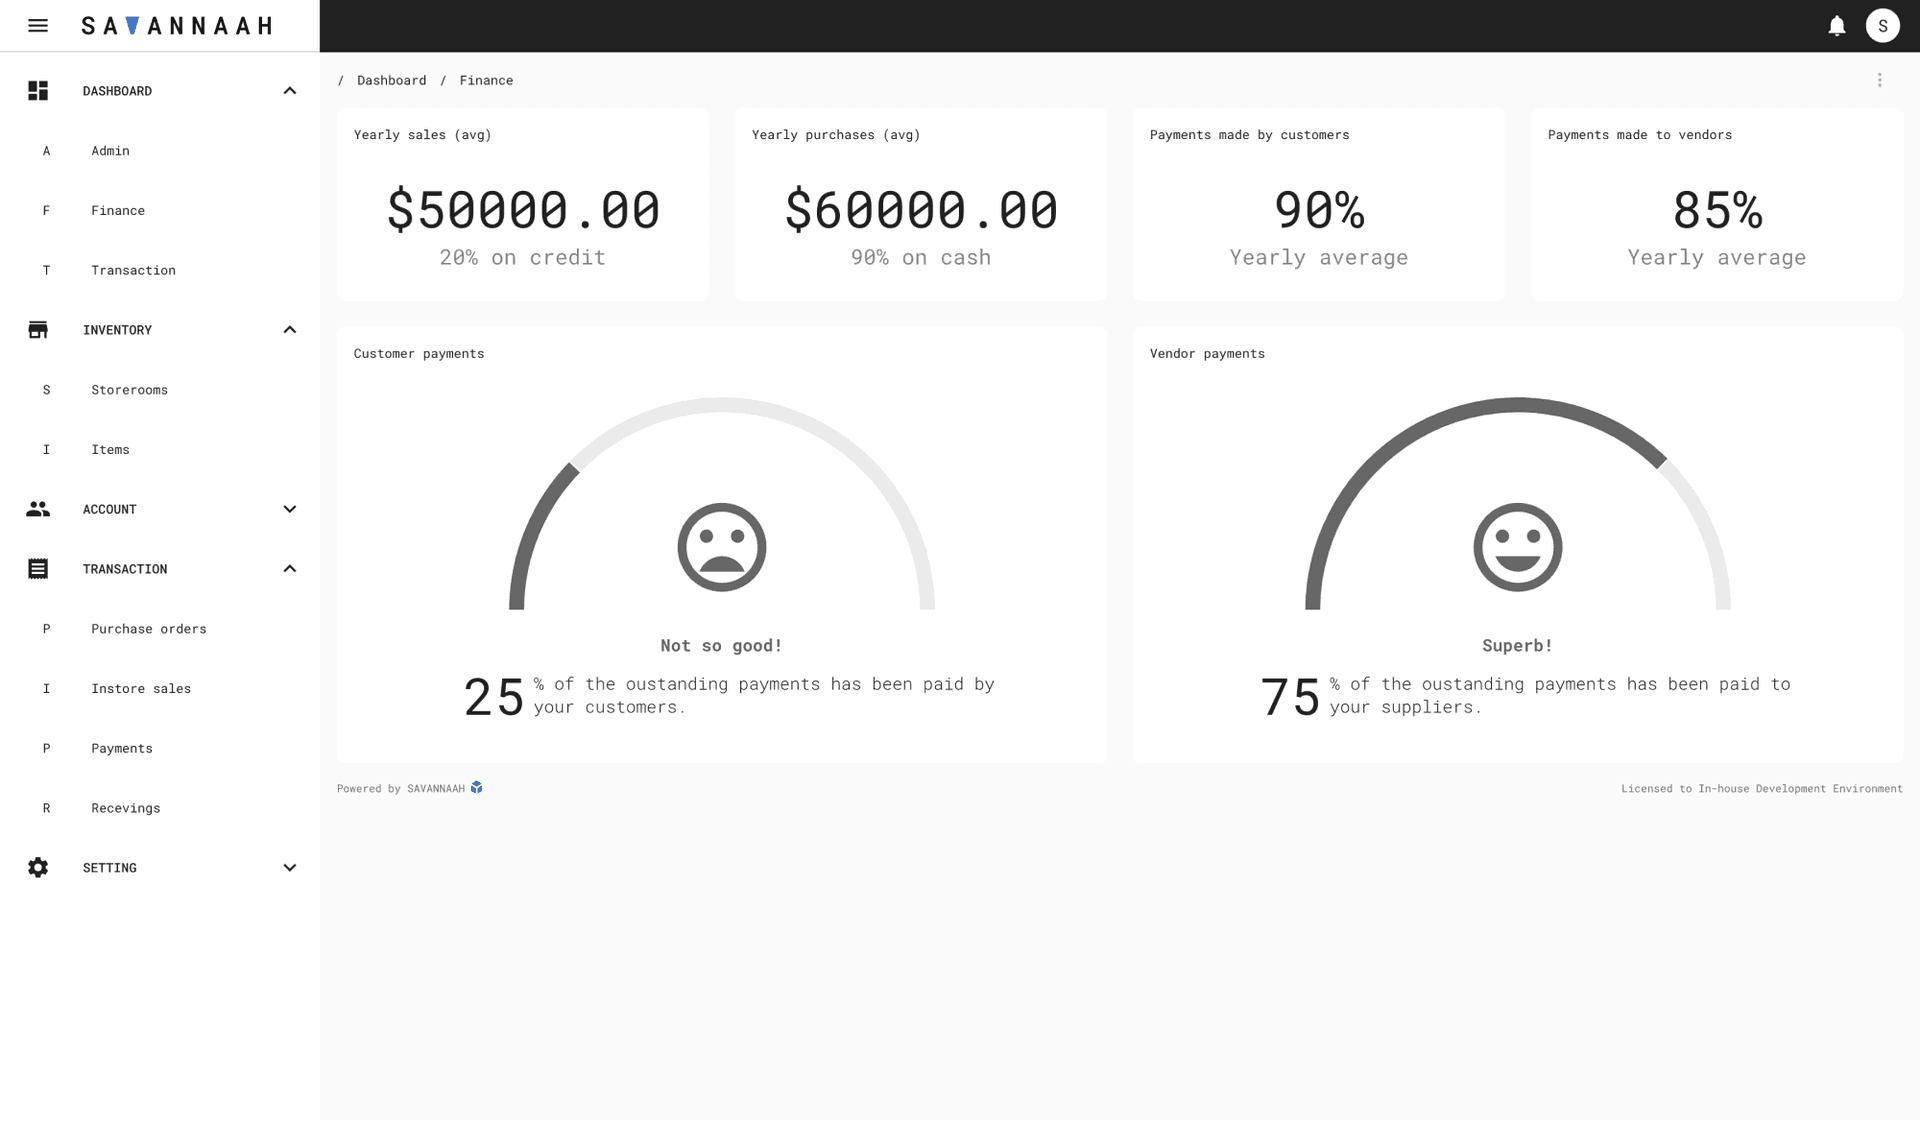
Task: Click the Dashboard grid icon
Action: tap(36, 89)
